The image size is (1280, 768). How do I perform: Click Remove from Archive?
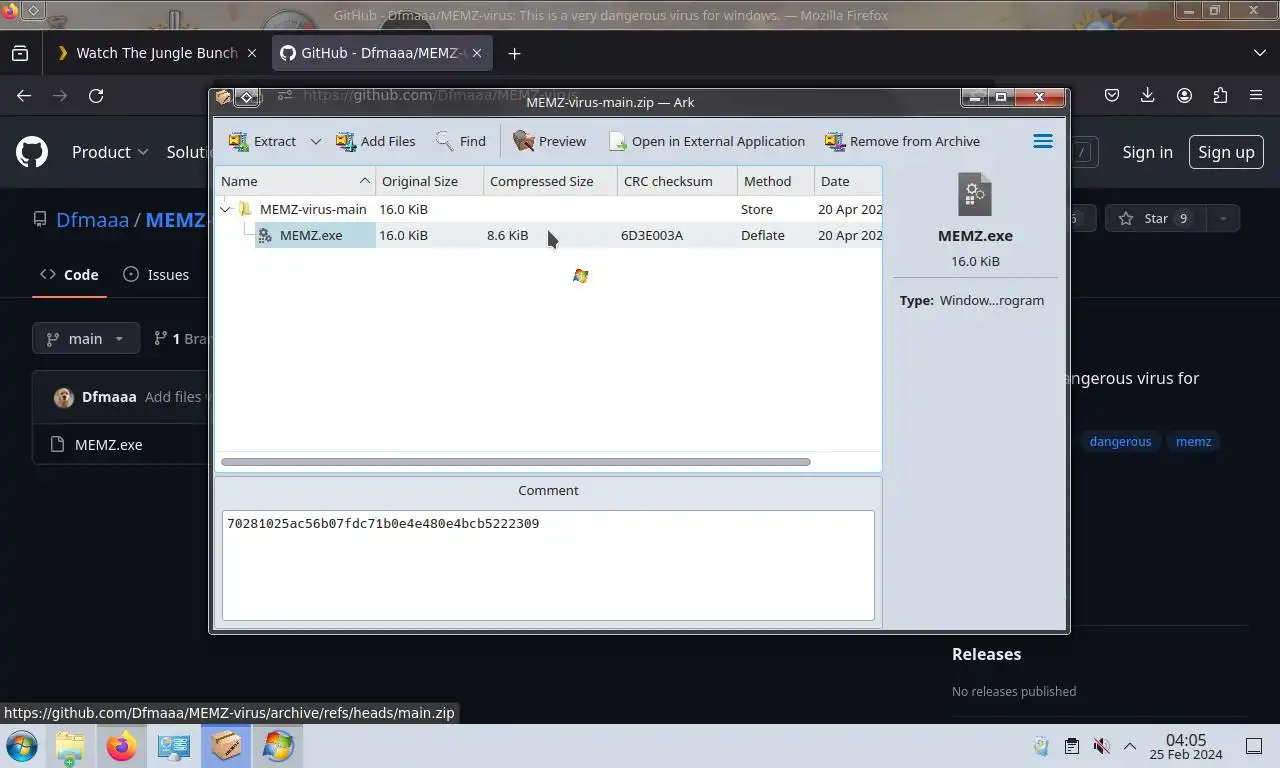pyautogui.click(x=902, y=141)
